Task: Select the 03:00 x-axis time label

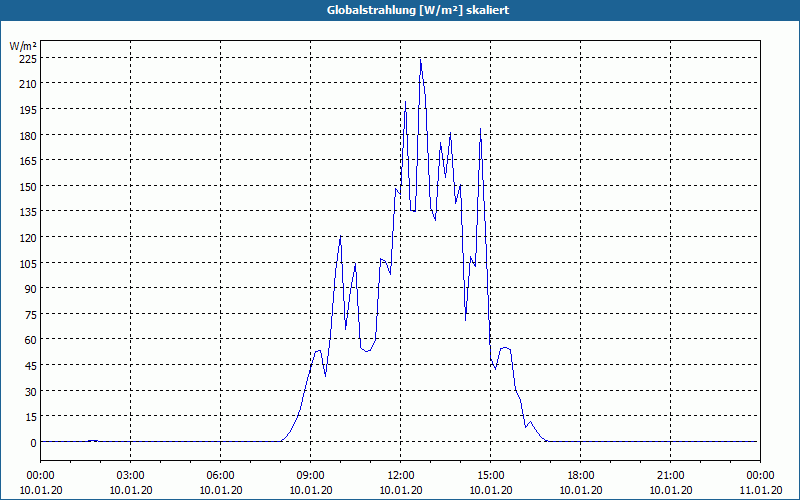Action: 131,476
